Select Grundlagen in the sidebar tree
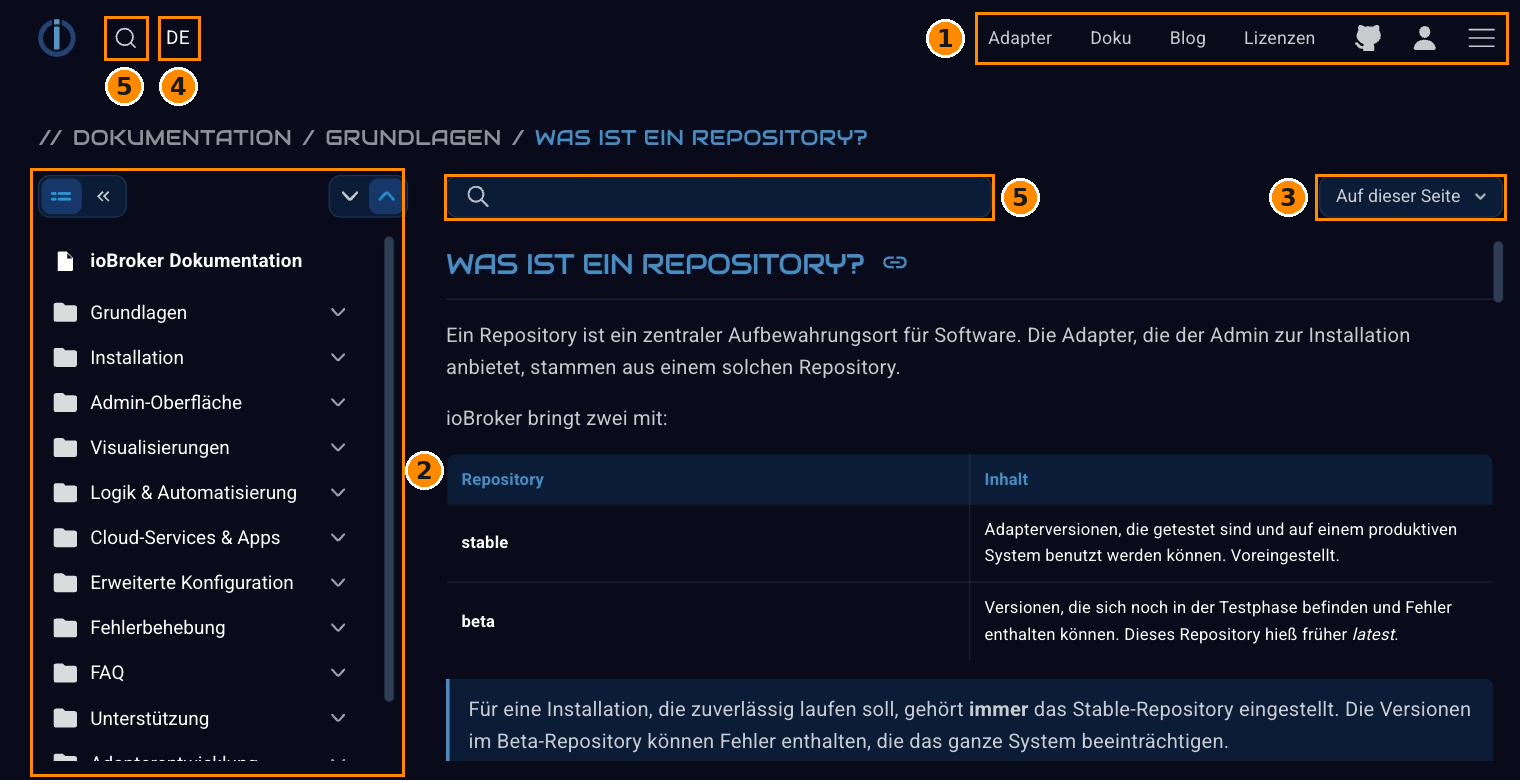 coord(138,313)
